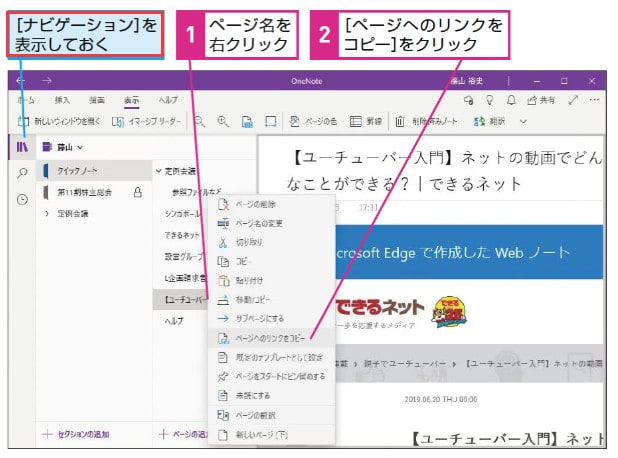Click the lightbulb icon in the header
Viewport: 618px width, 458px height.
490,101
